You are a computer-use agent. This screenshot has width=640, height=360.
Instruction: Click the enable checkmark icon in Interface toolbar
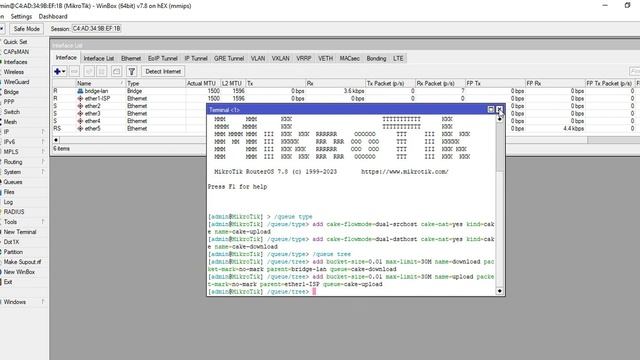89,71
